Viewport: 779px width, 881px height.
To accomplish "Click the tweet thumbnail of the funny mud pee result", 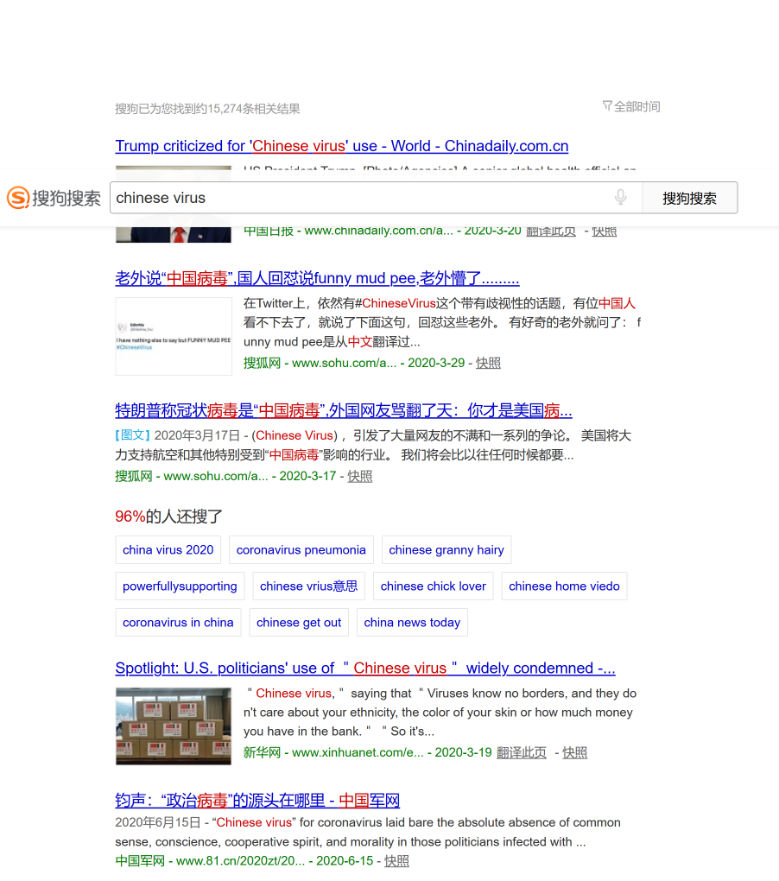I will pyautogui.click(x=174, y=336).
